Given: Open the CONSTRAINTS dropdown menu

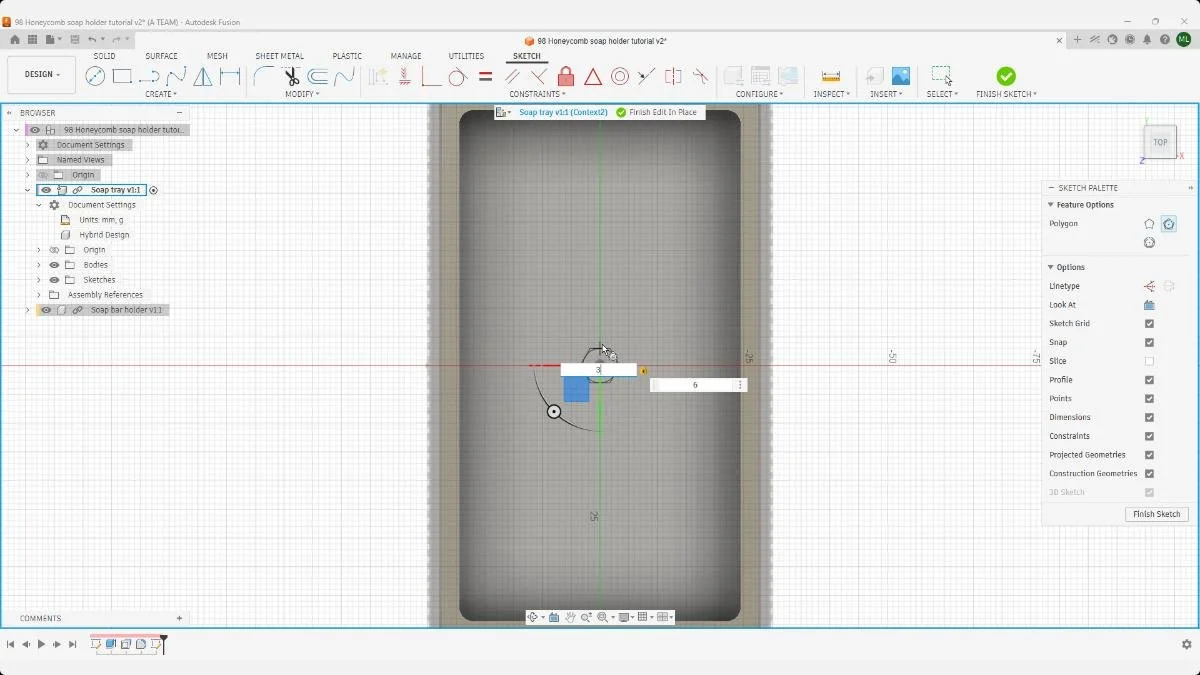Looking at the screenshot, I should click(x=538, y=94).
